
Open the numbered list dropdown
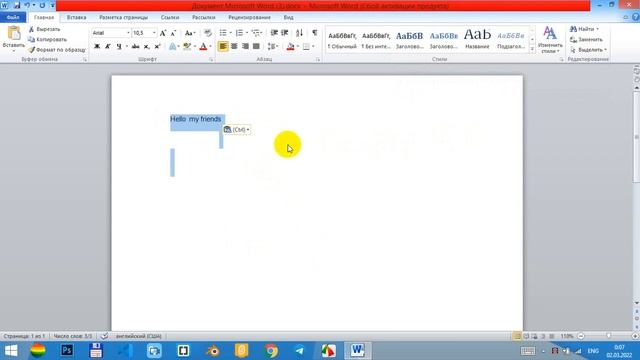pos(247,33)
